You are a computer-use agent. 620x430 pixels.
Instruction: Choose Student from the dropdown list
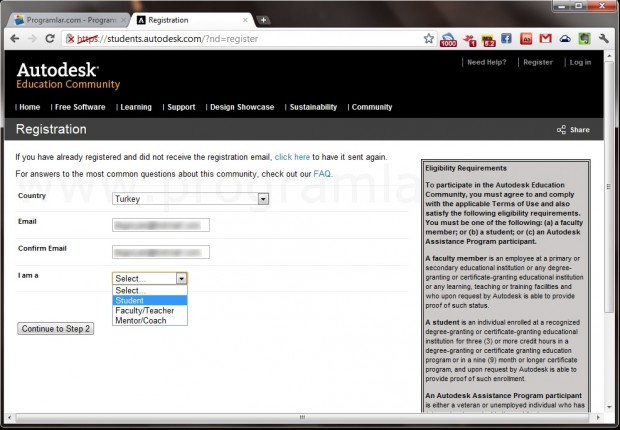pyautogui.click(x=150, y=301)
